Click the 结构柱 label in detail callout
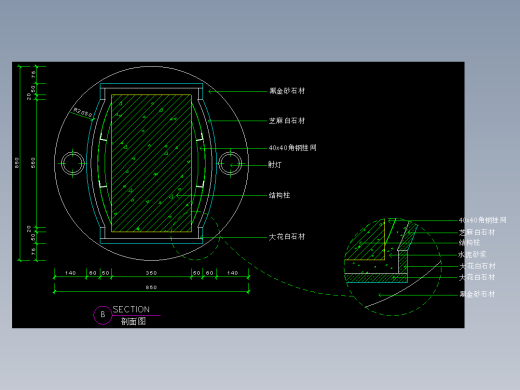The height and width of the screenshot is (390, 520). (469, 242)
